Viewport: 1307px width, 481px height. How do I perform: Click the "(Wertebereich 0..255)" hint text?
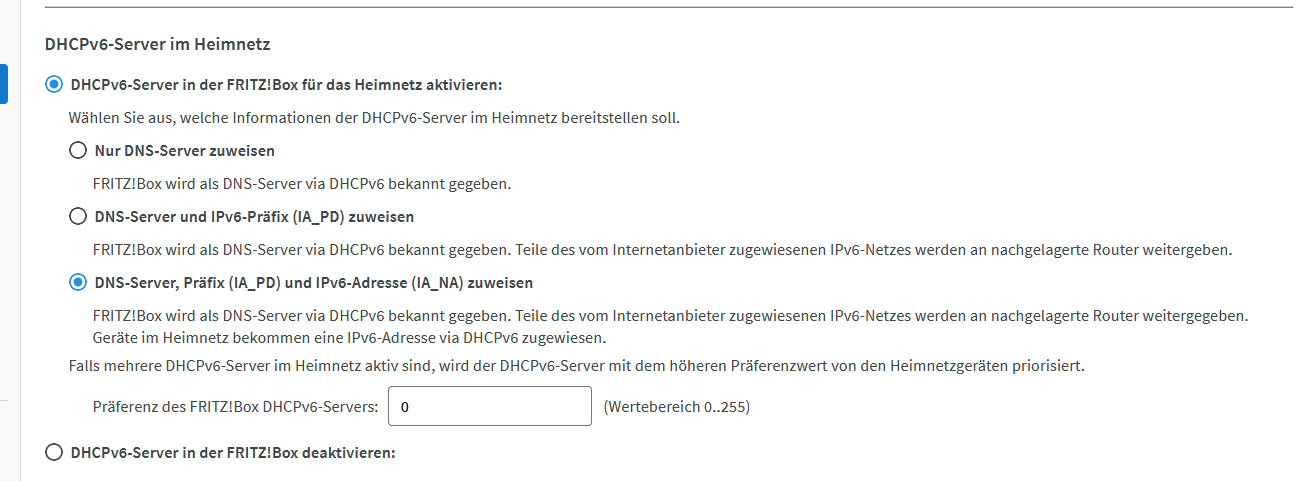677,407
